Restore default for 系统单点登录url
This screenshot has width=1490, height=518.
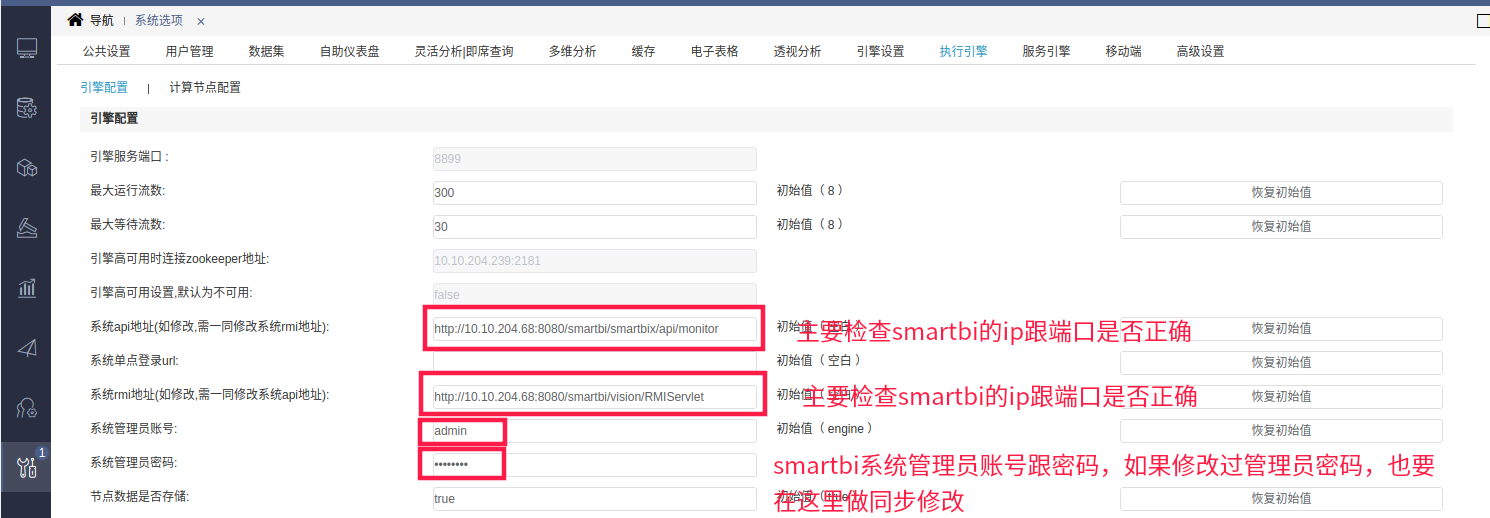click(1281, 362)
